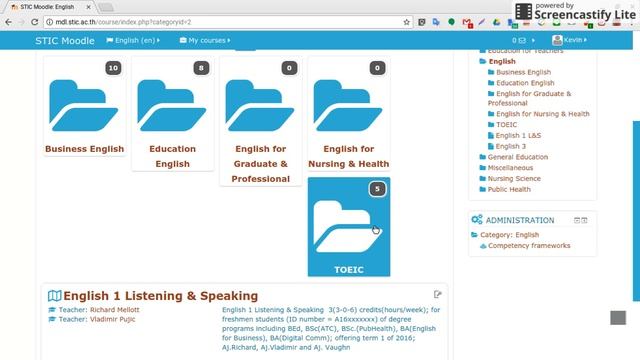Click the 8 courses badge on Education English

[201, 68]
